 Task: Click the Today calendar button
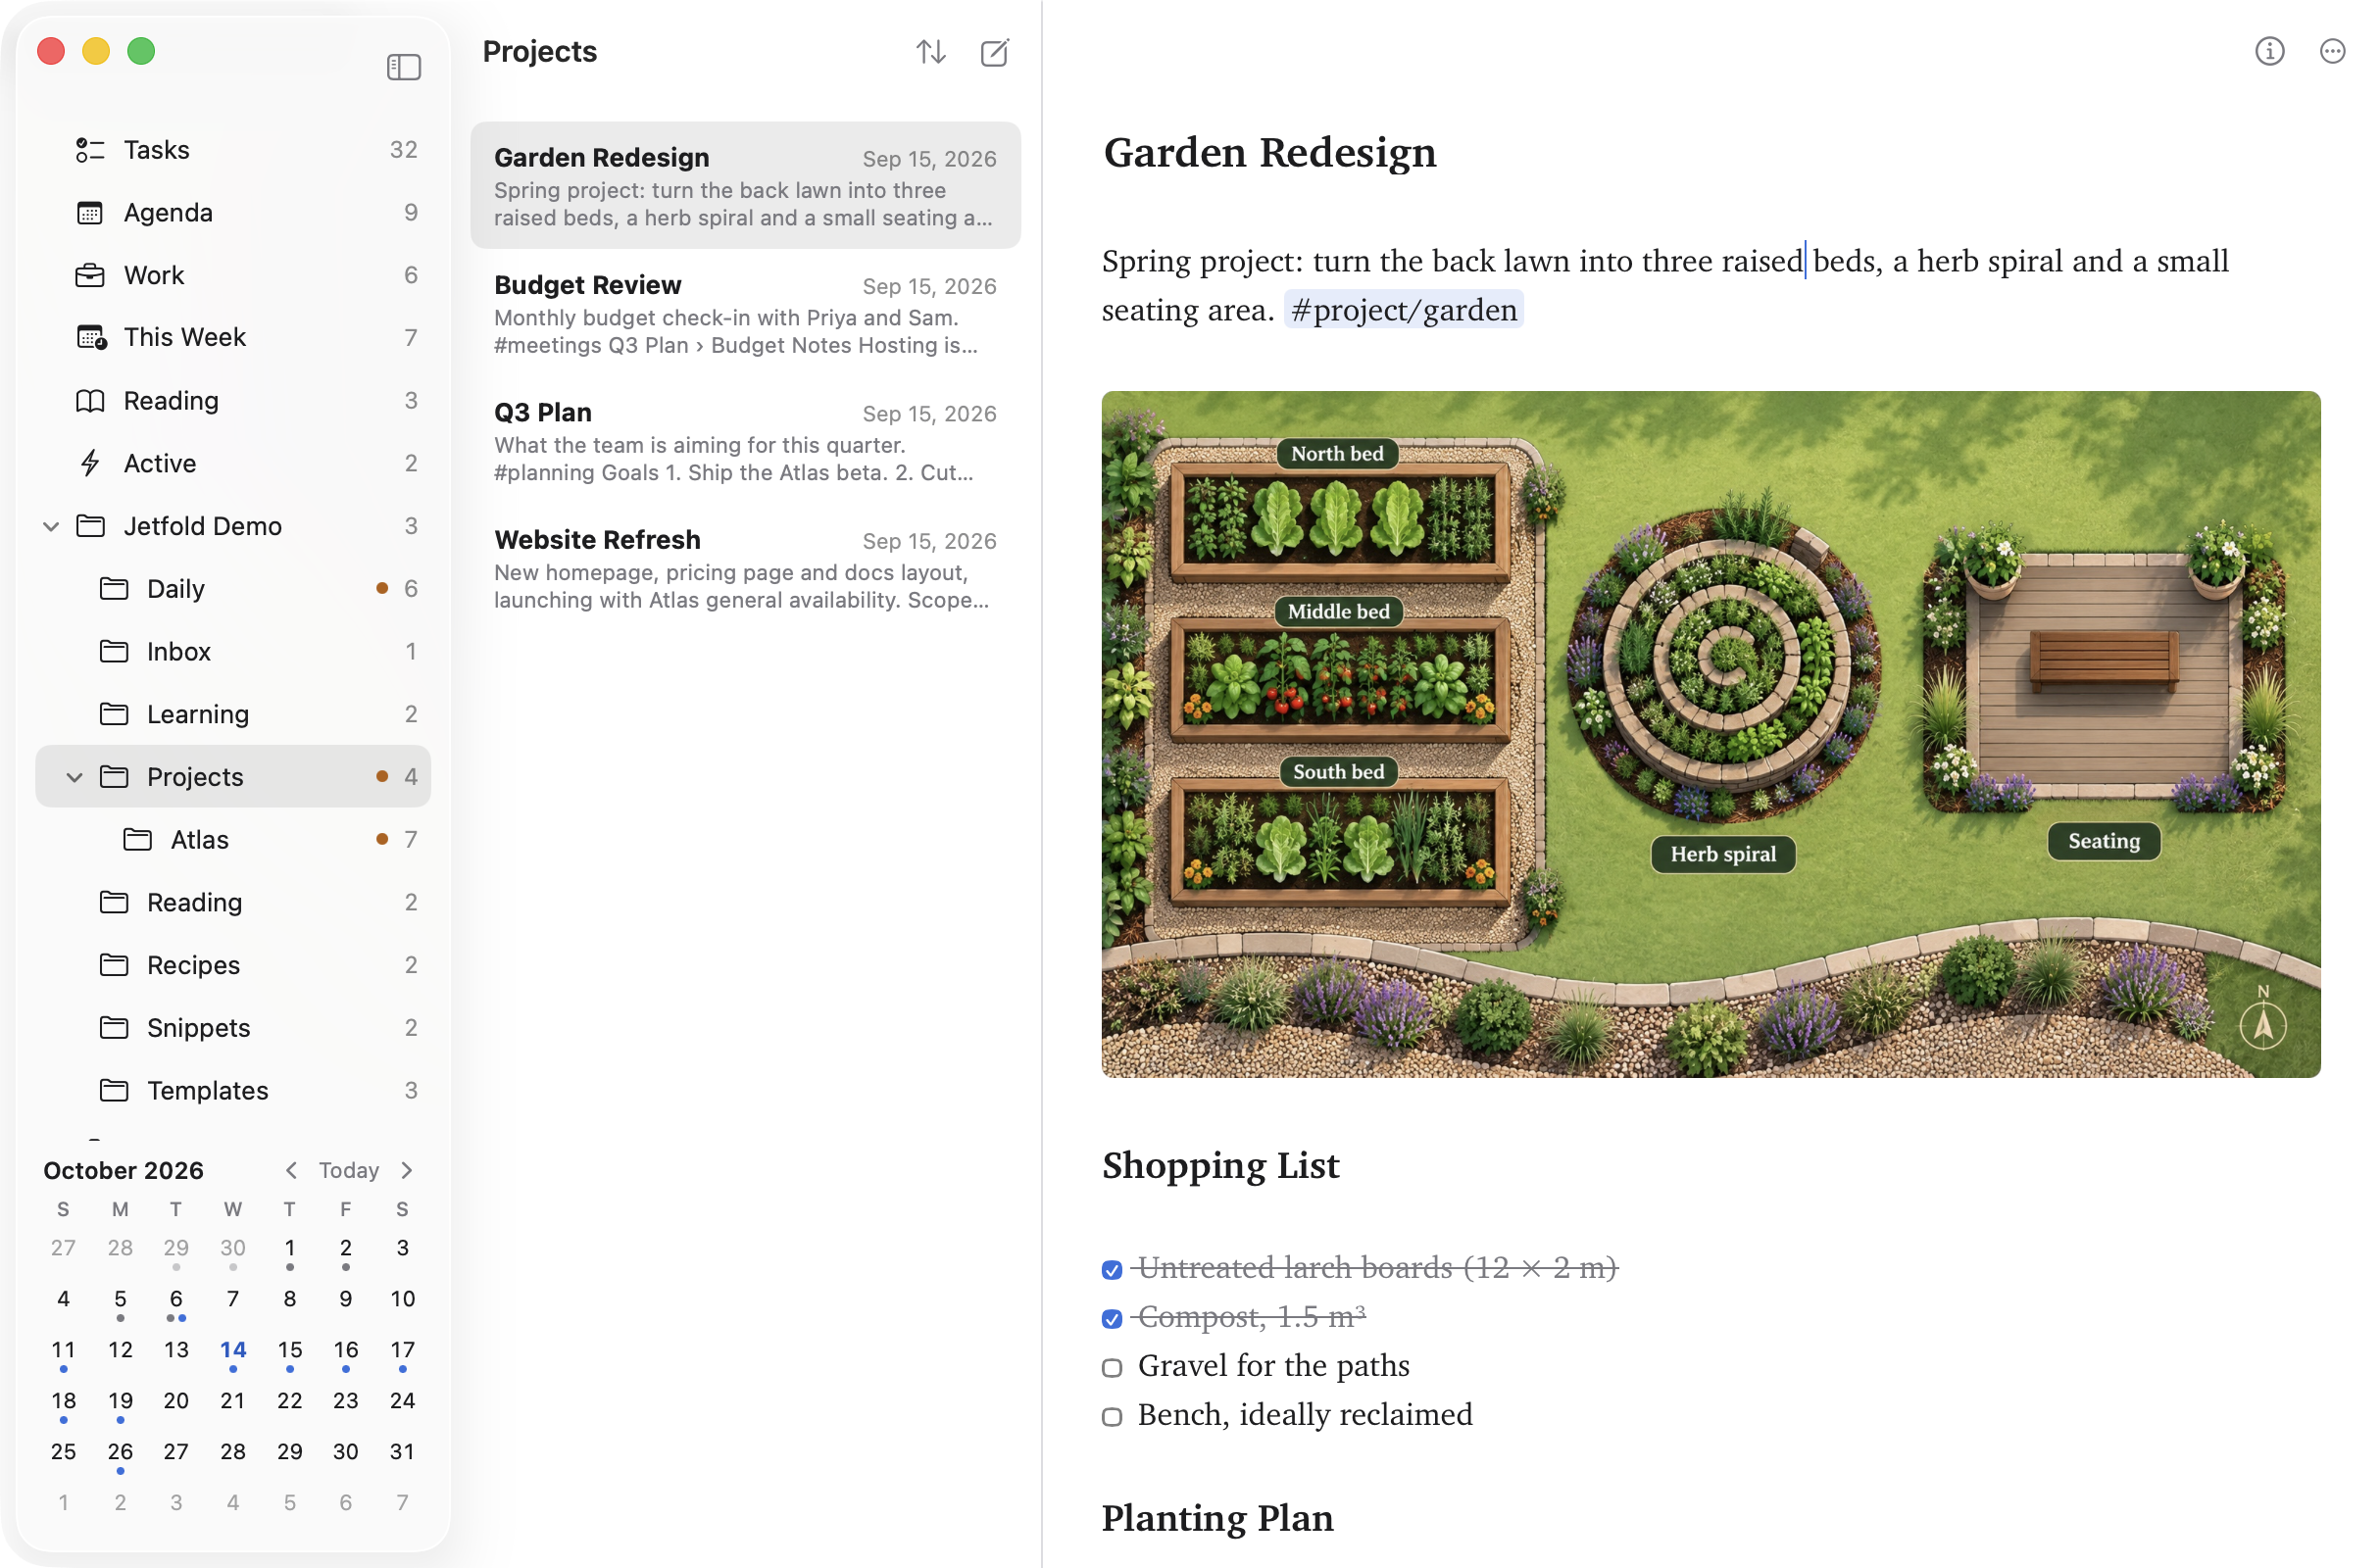(349, 1171)
